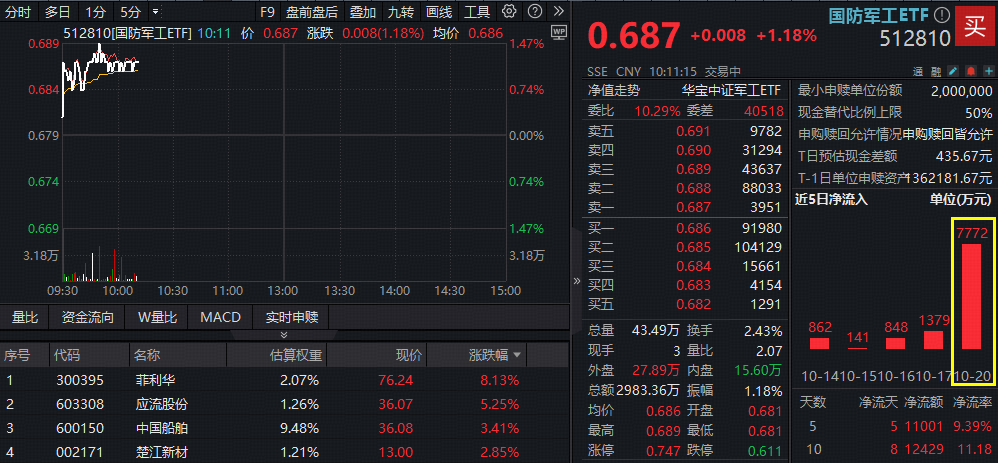This screenshot has width=998, height=463.
Task: Click the red alert bell icon
Action: click(x=970, y=72)
